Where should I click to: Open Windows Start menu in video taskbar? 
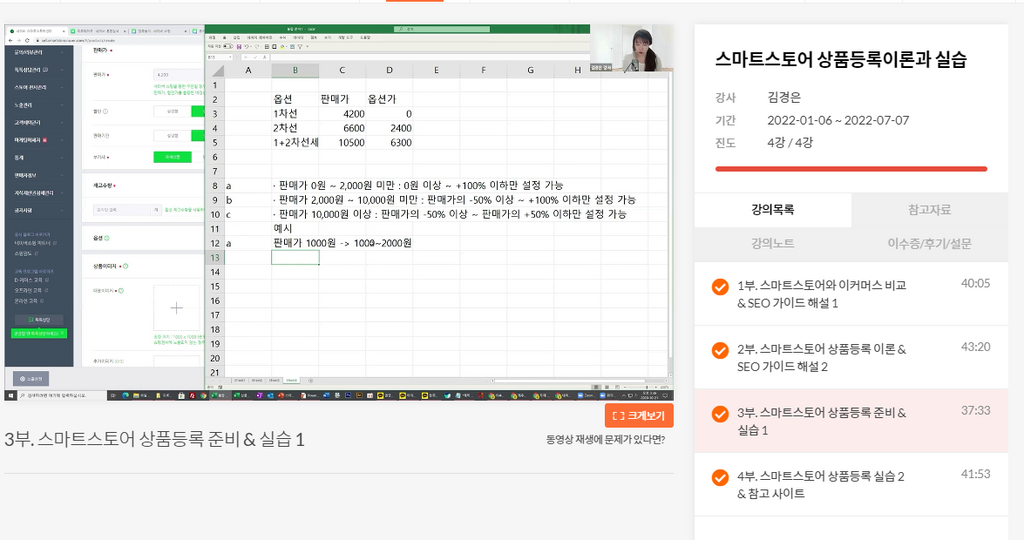click(10, 395)
